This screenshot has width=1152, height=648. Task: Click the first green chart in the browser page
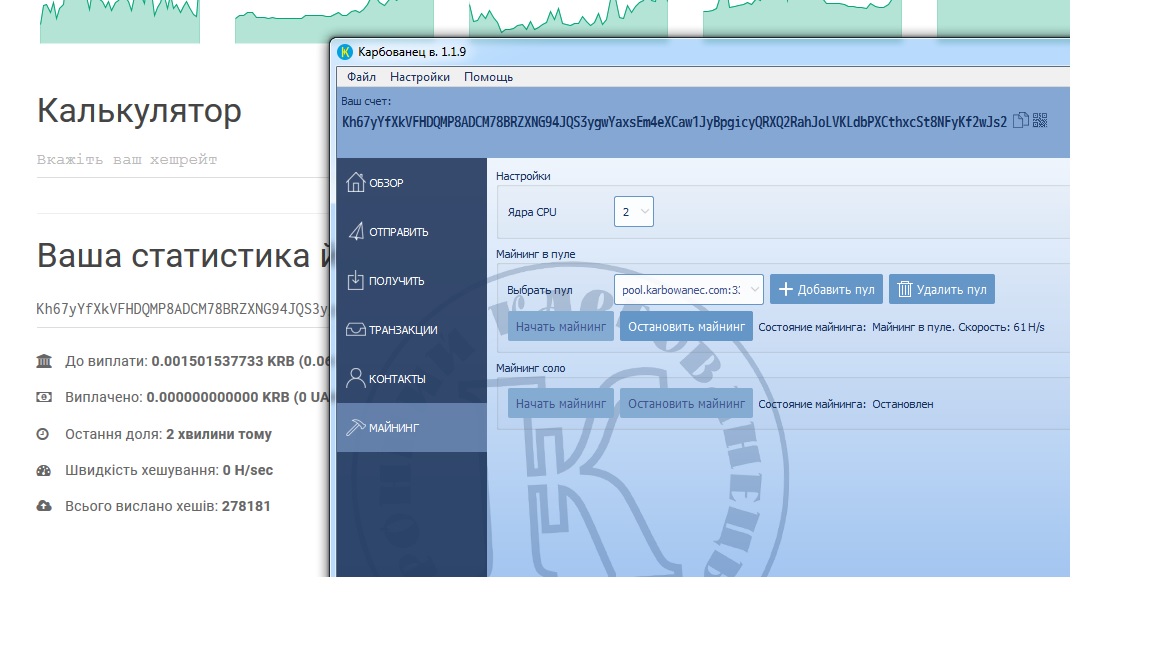pyautogui.click(x=120, y=21)
